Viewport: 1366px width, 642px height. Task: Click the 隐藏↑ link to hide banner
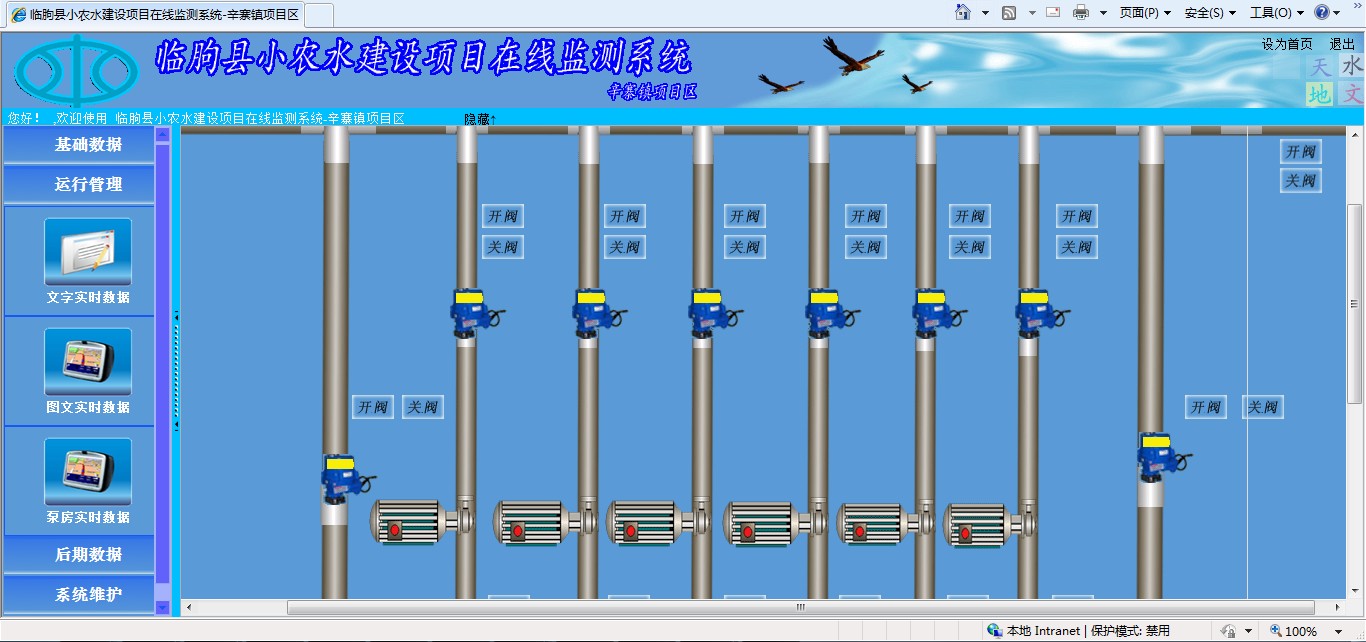coord(480,119)
